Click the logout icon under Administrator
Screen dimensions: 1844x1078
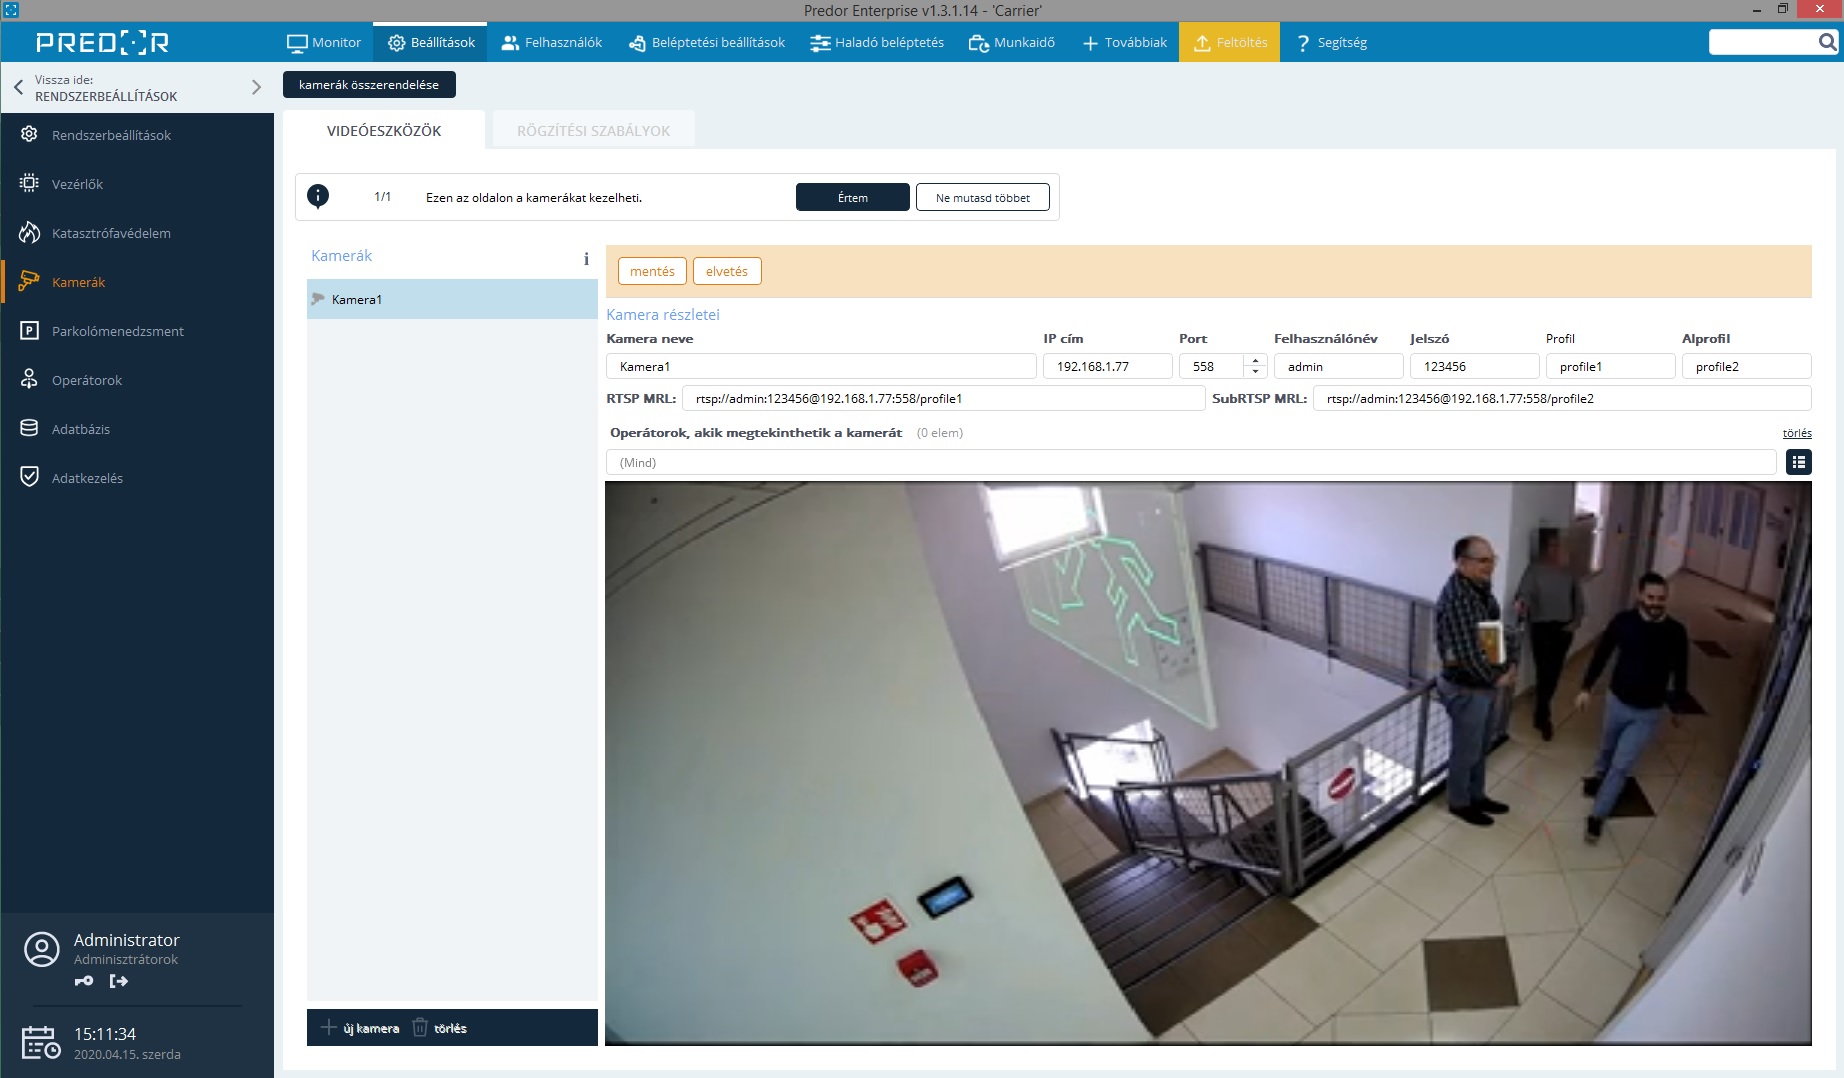coord(119,981)
